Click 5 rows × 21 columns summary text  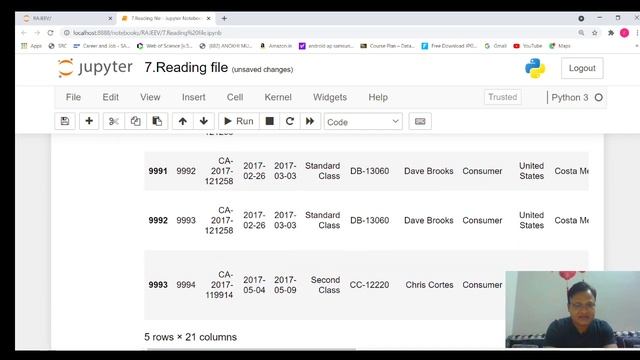point(191,337)
